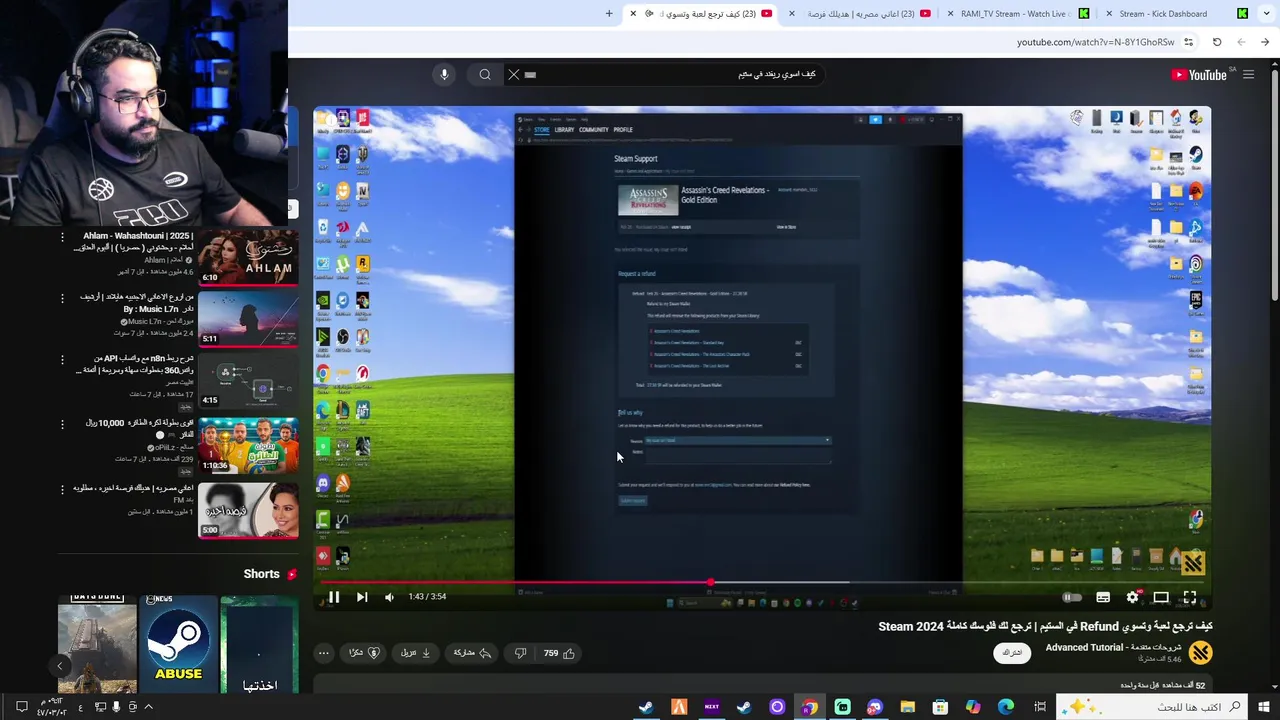
Task: Open the share button under video
Action: 472,653
